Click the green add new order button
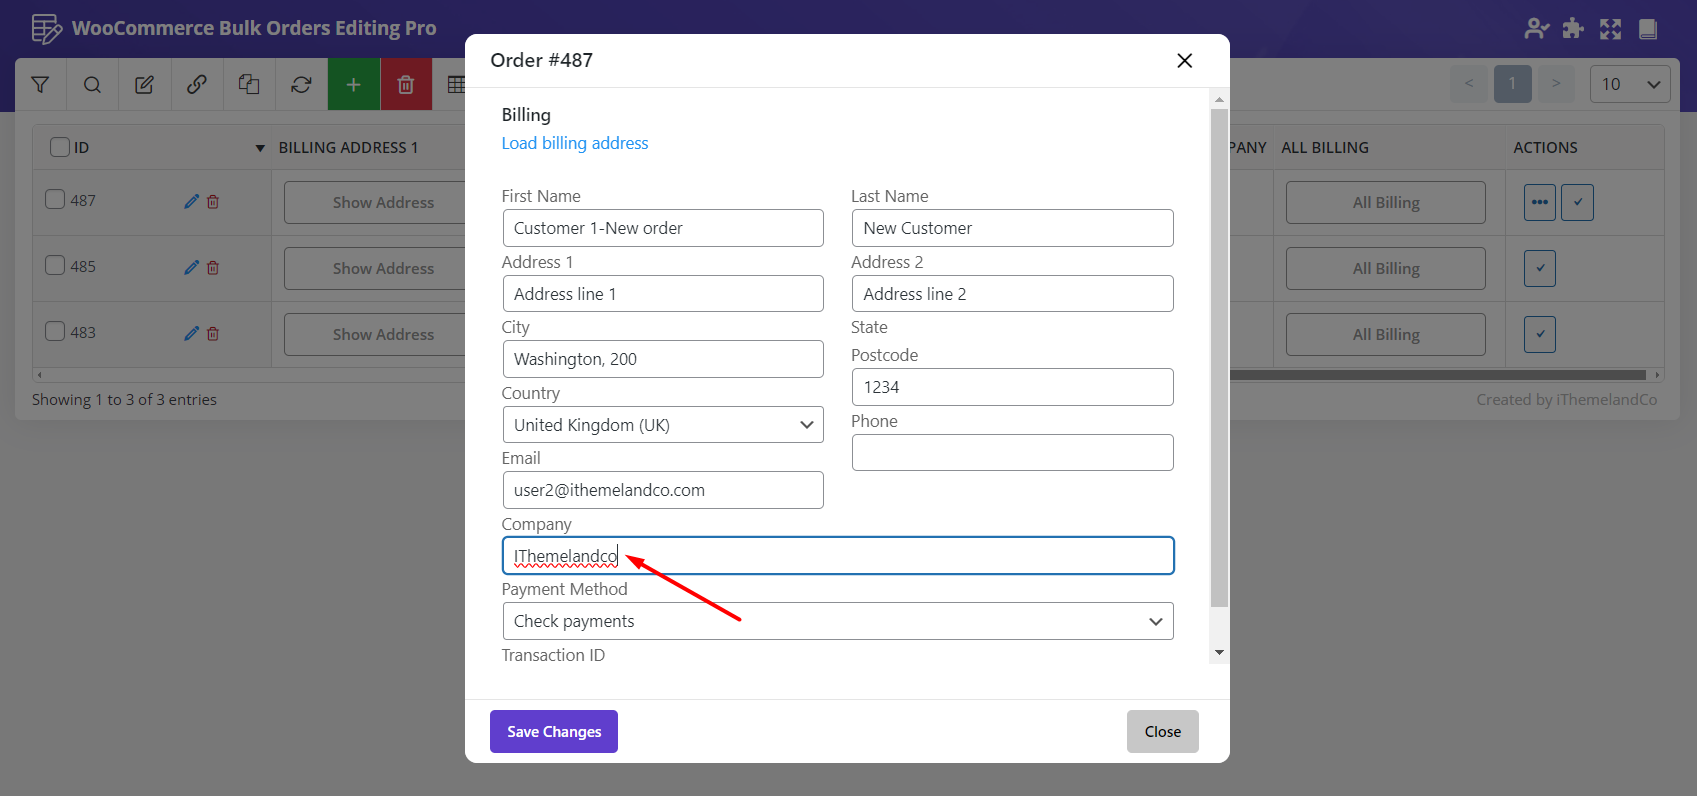Screen dimensions: 1697x796 click(x=353, y=85)
